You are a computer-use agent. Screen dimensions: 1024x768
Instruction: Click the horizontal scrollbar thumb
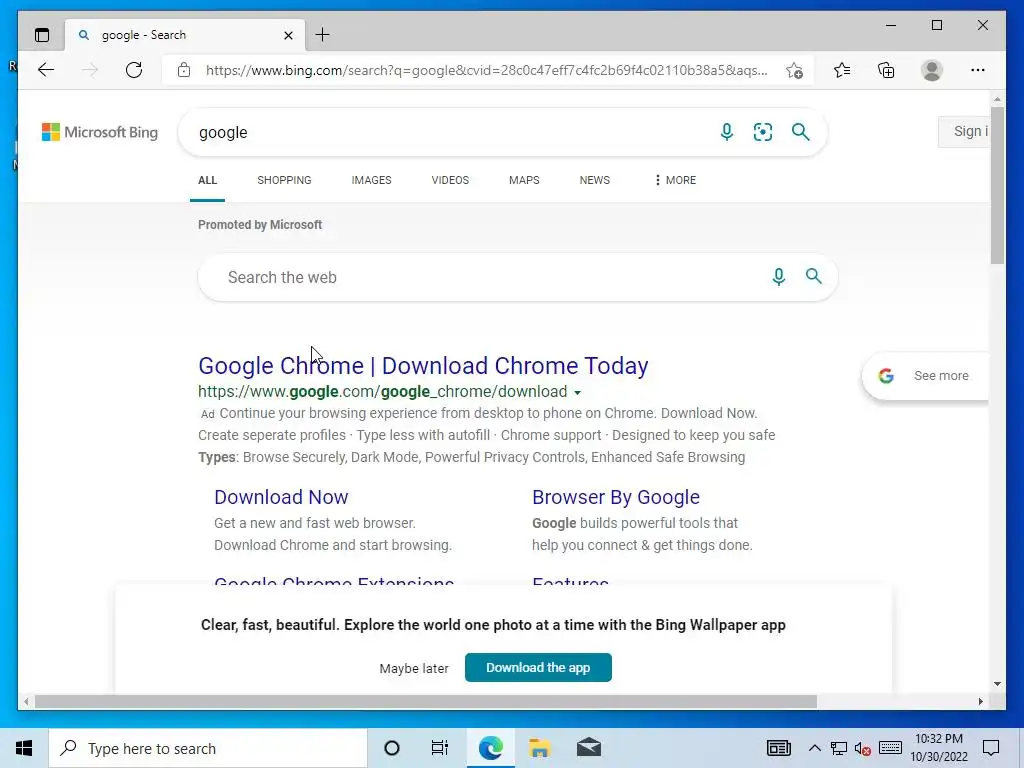tap(426, 701)
